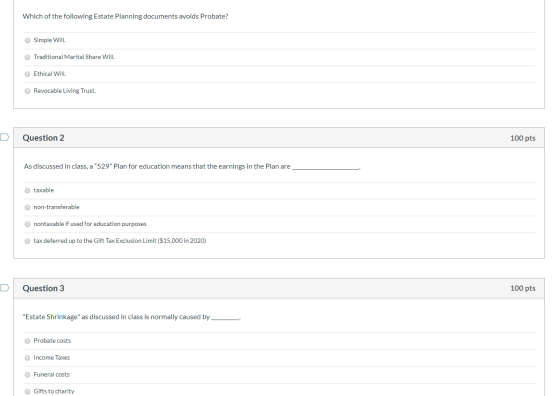Click the 529 Plan question text
The width and height of the screenshot is (560, 396).
pyautogui.click(x=192, y=166)
